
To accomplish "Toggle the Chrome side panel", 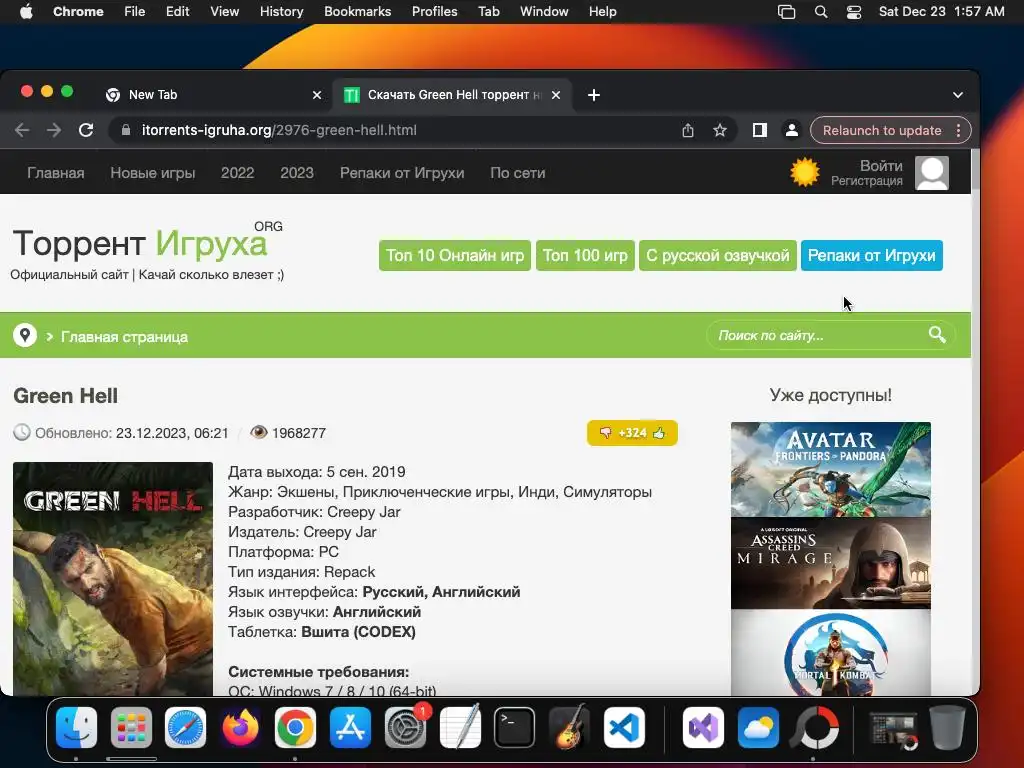I will 760,130.
